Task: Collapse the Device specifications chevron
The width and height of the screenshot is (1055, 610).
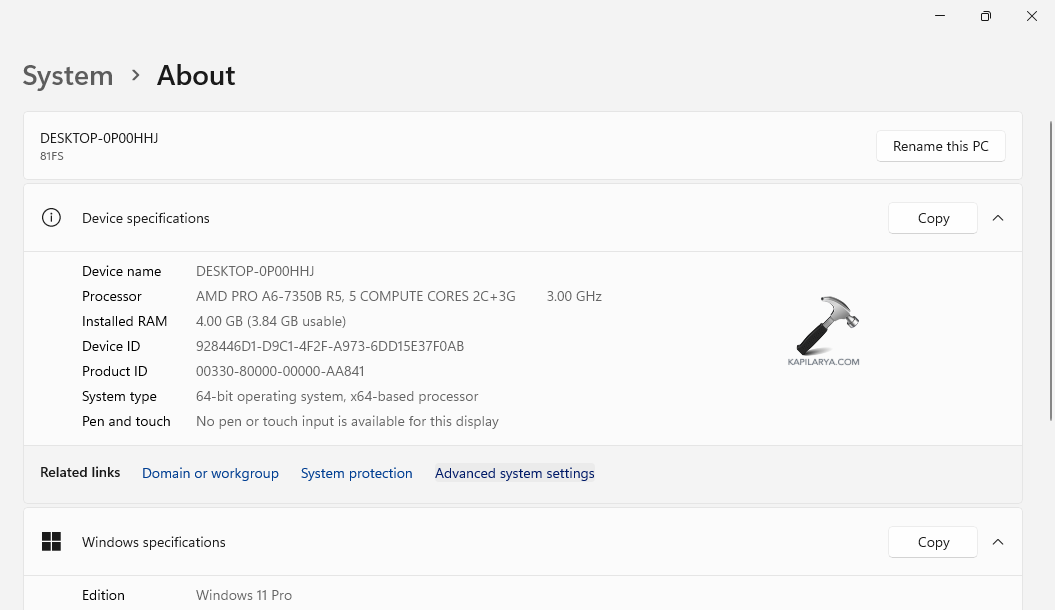Action: [998, 218]
